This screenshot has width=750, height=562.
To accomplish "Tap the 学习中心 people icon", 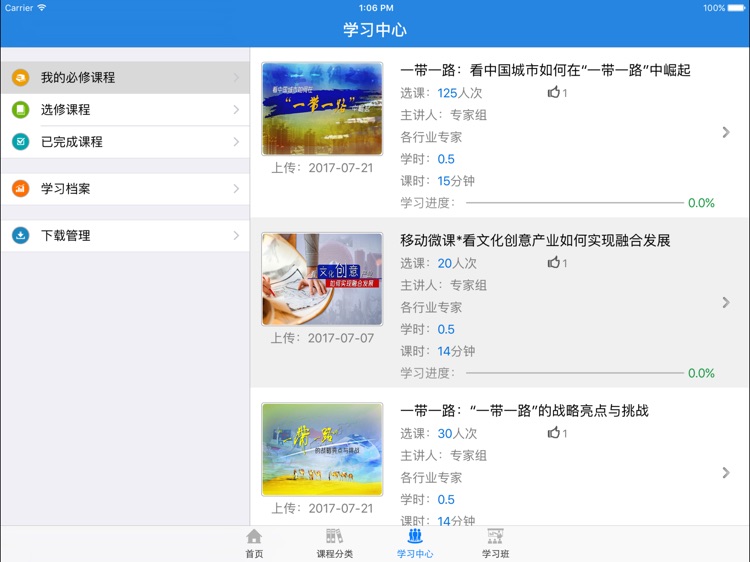I will click(x=415, y=536).
